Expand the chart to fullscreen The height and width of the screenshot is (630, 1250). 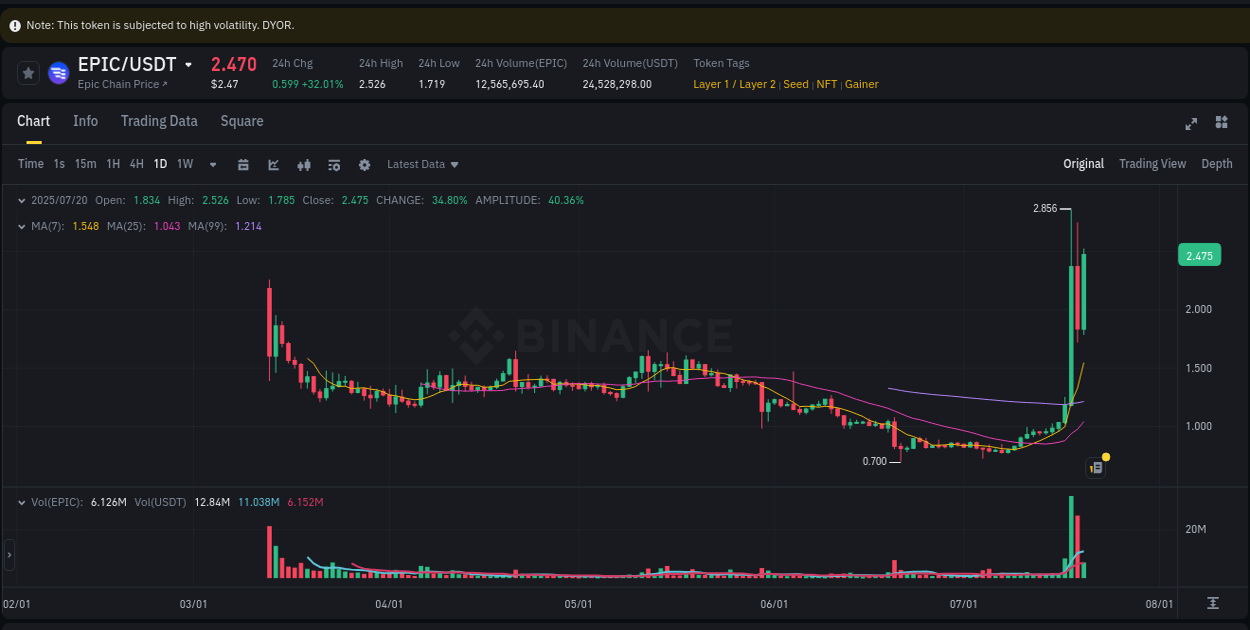coord(1191,123)
